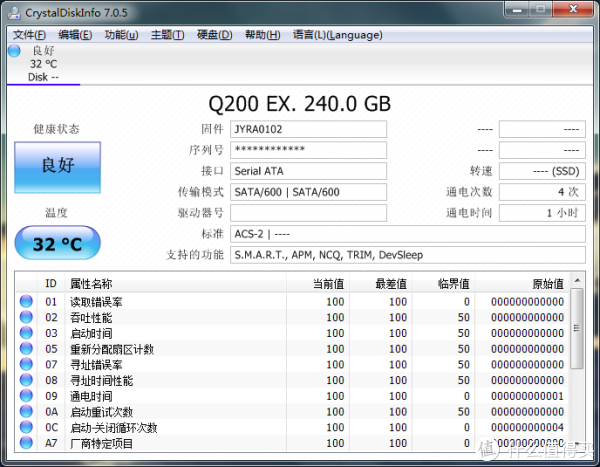
Task: Click status circle for attribute 08 寻址时间性能
Action: click(x=26, y=380)
